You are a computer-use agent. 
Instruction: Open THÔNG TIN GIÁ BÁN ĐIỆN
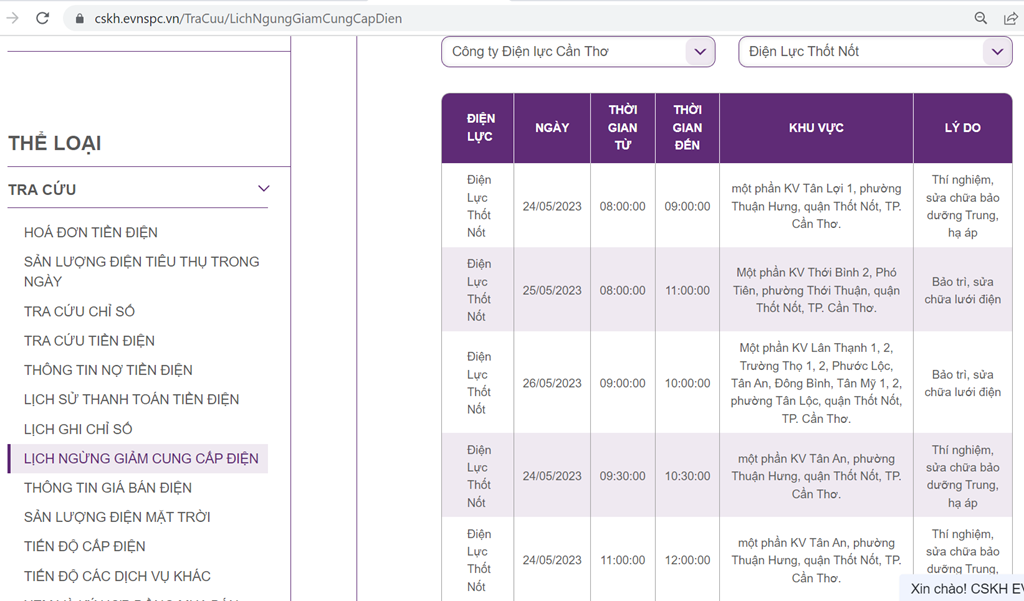tap(108, 488)
